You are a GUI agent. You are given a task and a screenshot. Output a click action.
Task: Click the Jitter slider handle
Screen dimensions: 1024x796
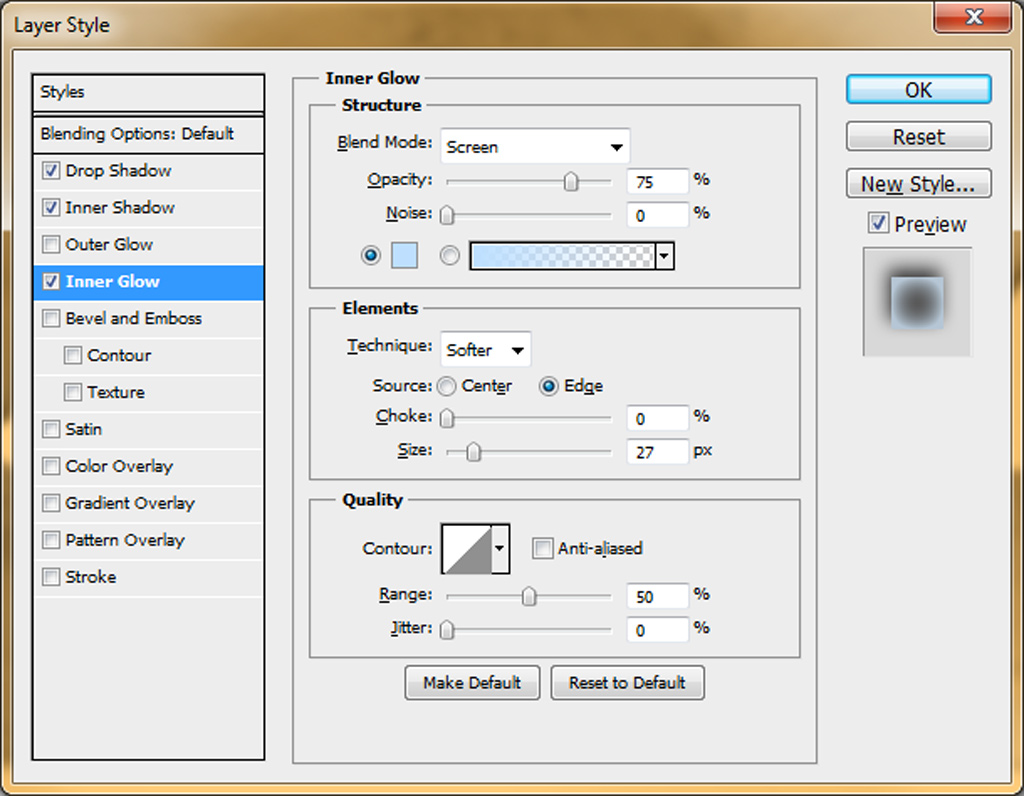click(x=447, y=630)
